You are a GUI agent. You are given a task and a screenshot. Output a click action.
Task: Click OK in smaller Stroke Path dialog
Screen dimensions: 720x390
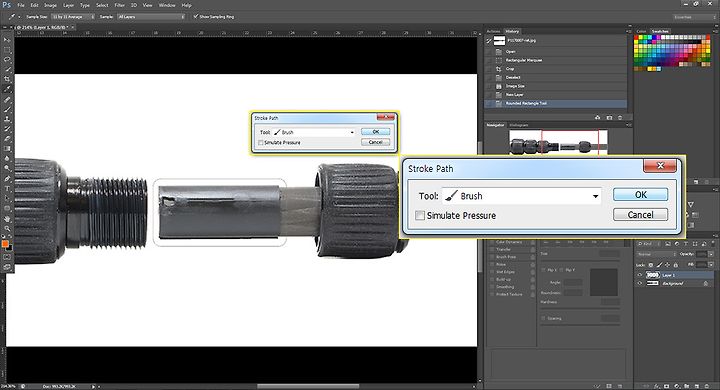coord(376,132)
